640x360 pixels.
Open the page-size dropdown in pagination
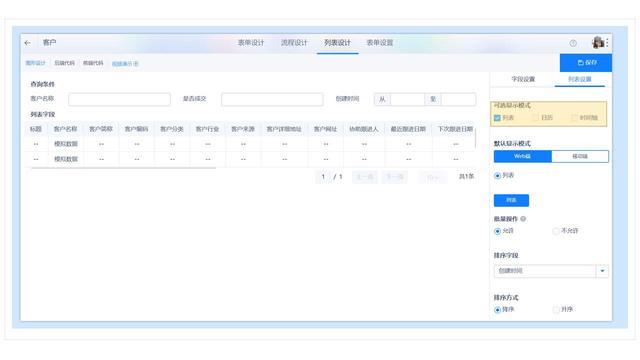point(432,177)
